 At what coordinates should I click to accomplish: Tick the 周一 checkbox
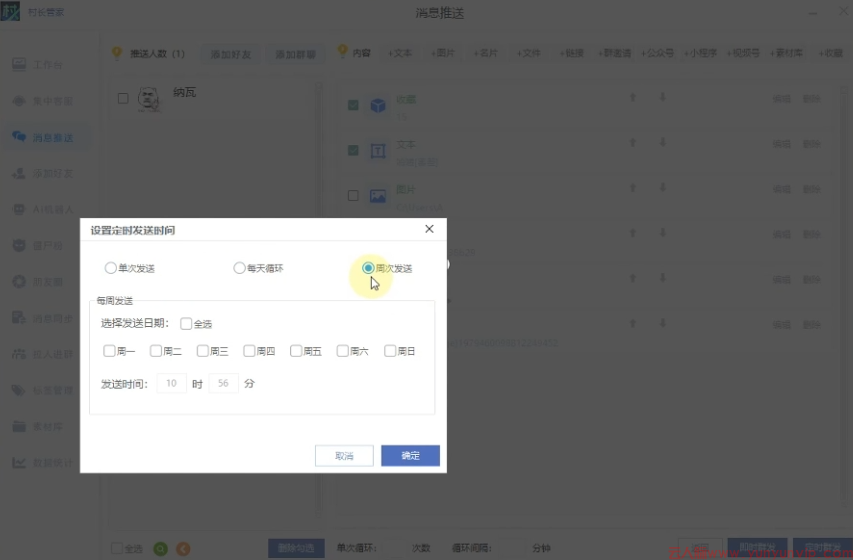tap(109, 351)
